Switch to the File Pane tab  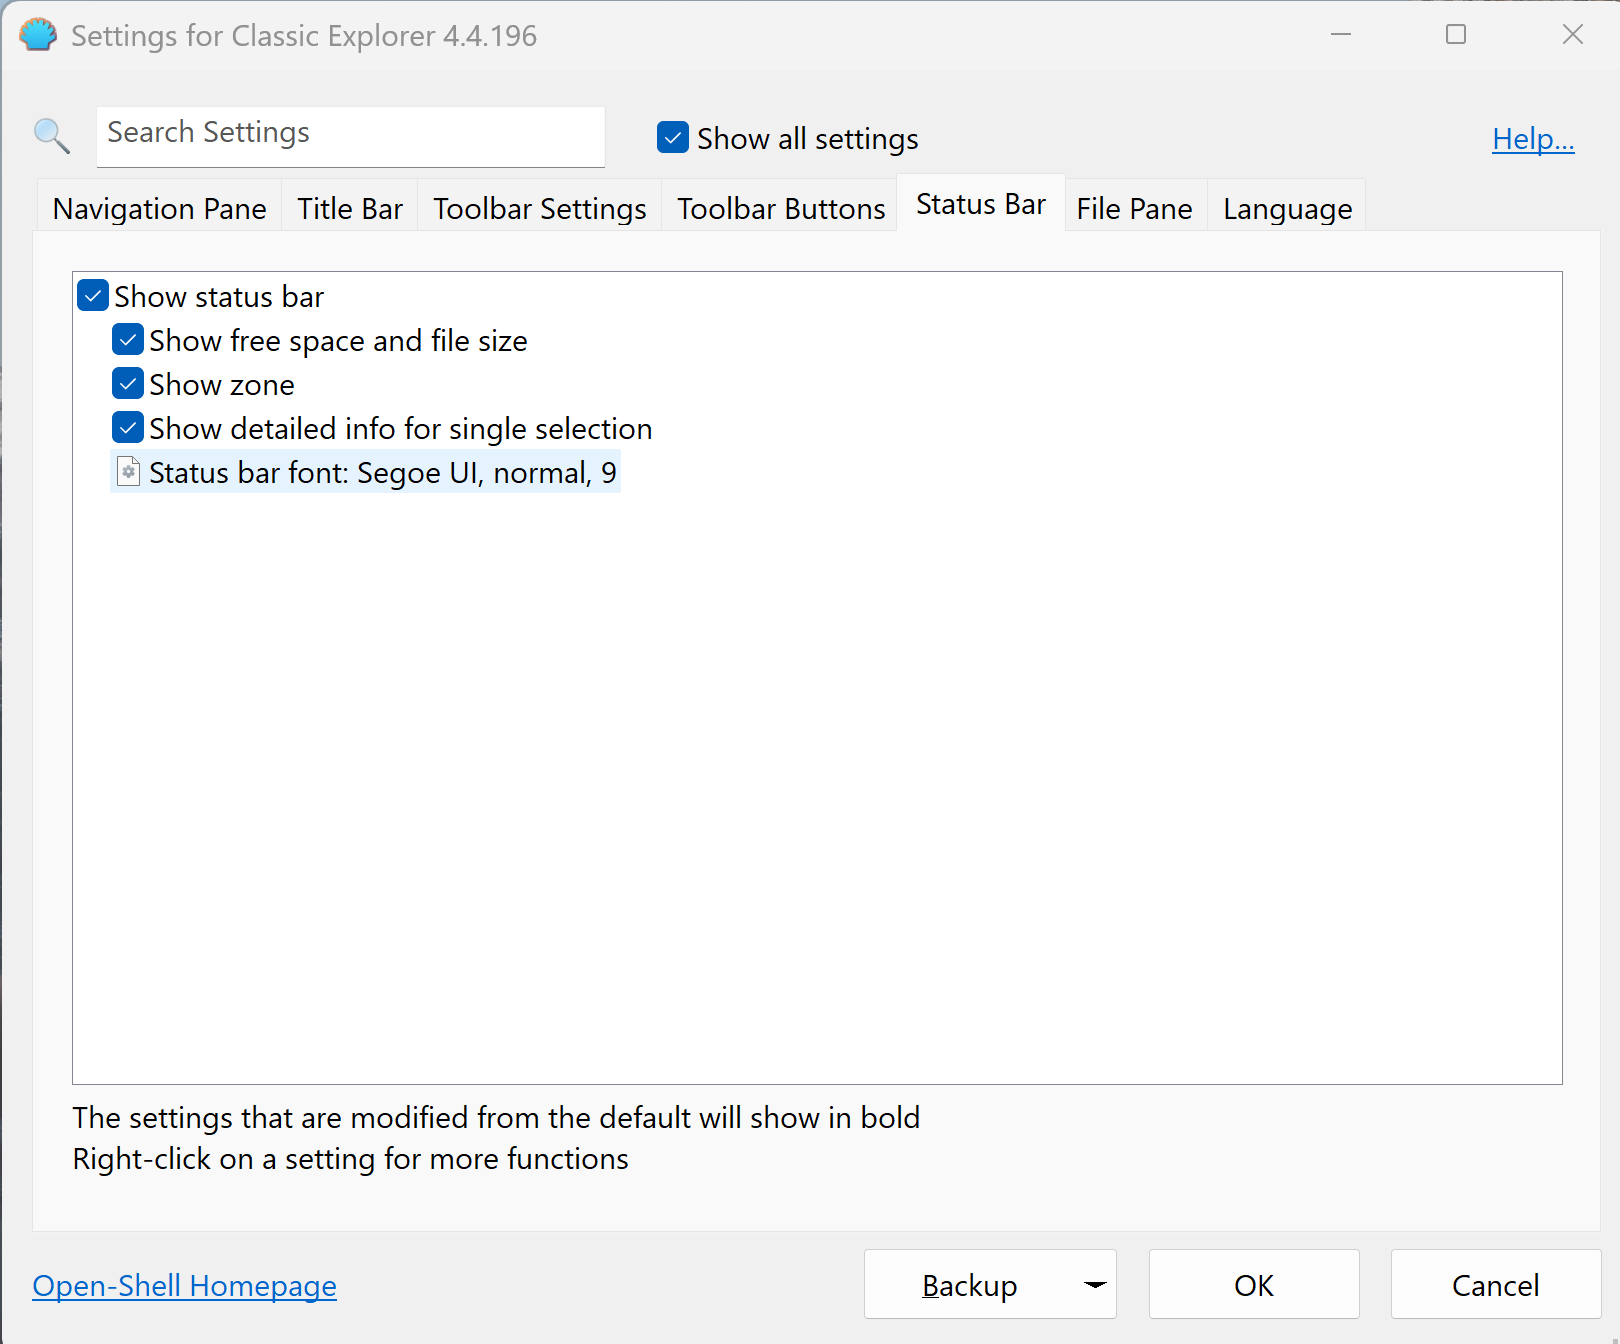coord(1135,208)
